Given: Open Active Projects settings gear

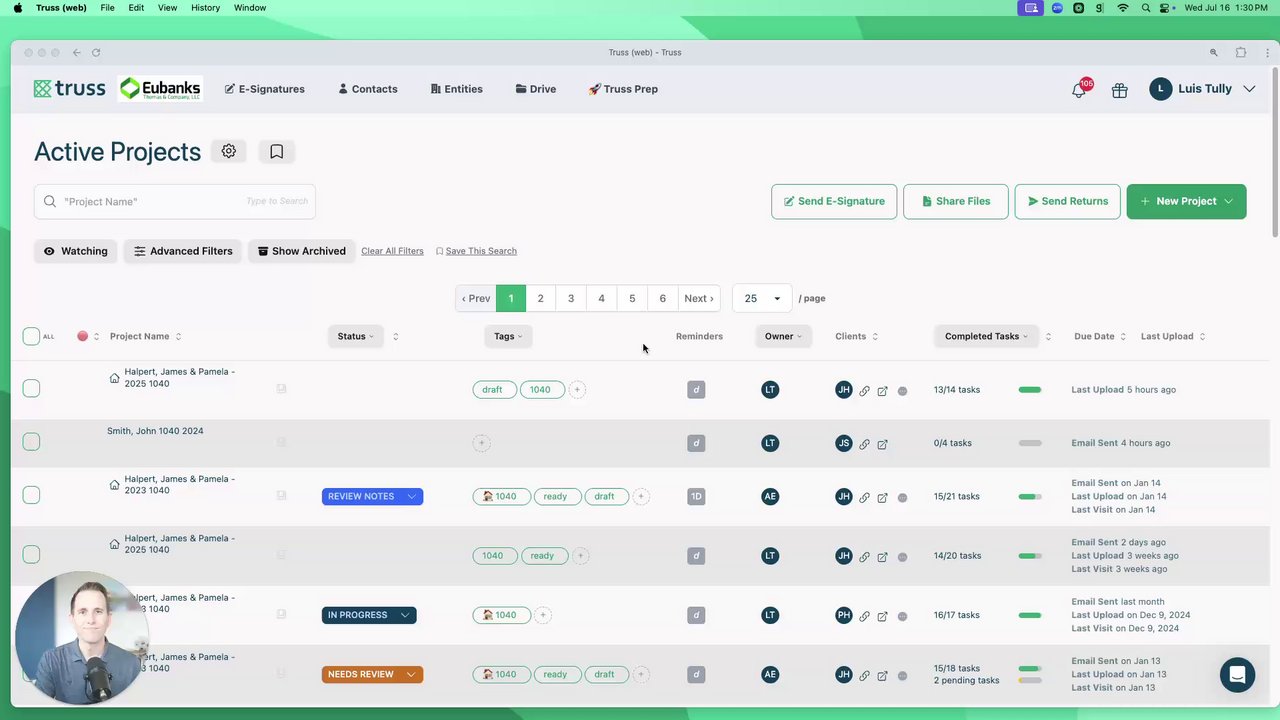Looking at the screenshot, I should click(228, 151).
